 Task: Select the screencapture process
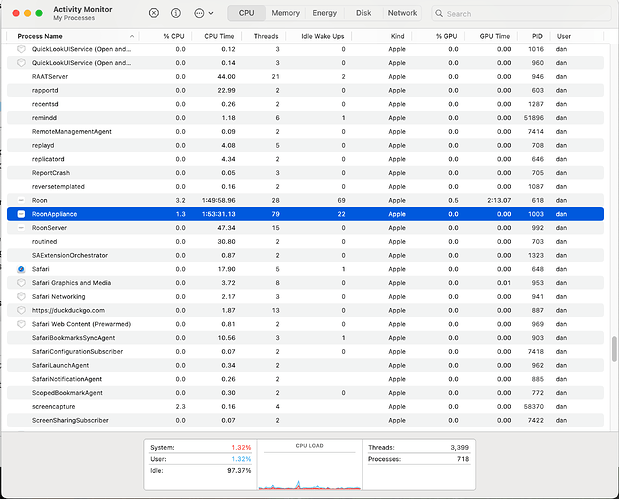coord(305,407)
